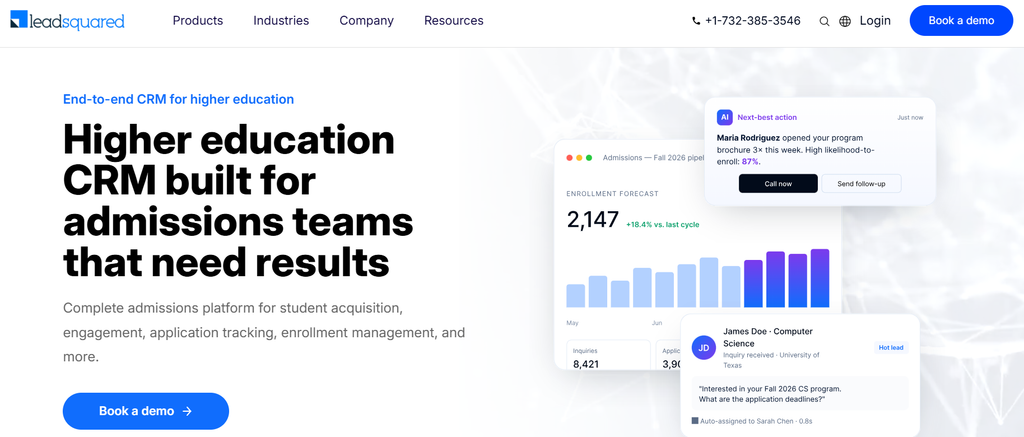Click the globe language icon

pyautogui.click(x=845, y=21)
